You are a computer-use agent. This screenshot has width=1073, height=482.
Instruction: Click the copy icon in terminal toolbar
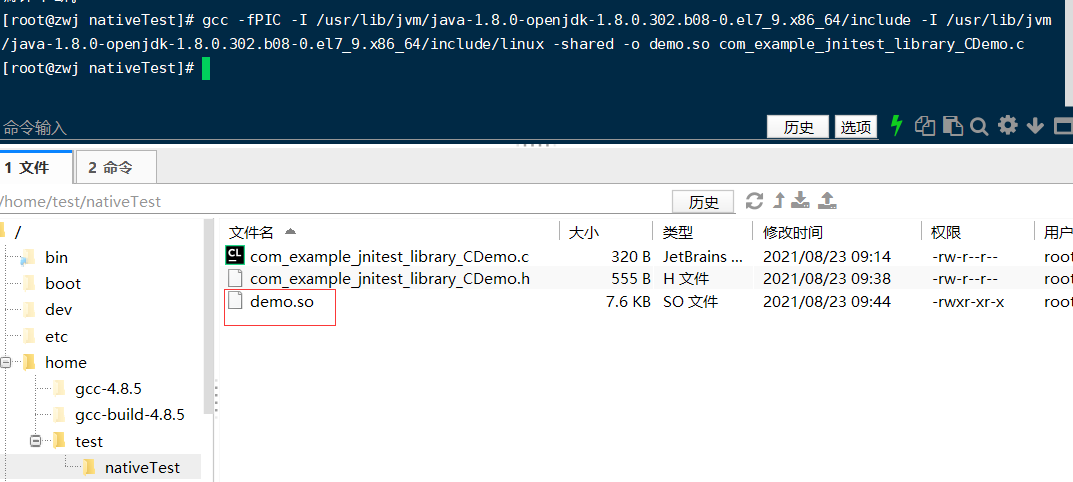point(925,126)
